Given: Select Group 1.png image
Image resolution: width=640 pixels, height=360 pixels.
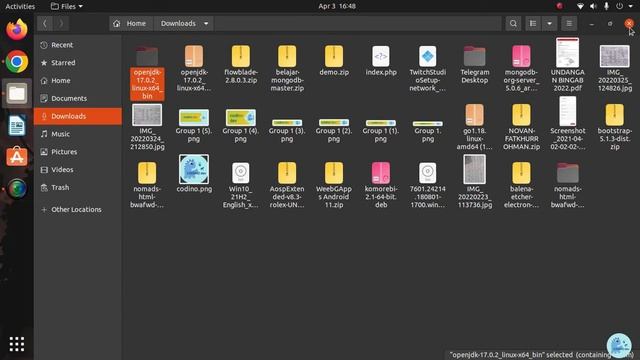Looking at the screenshot, I should (428, 131).
